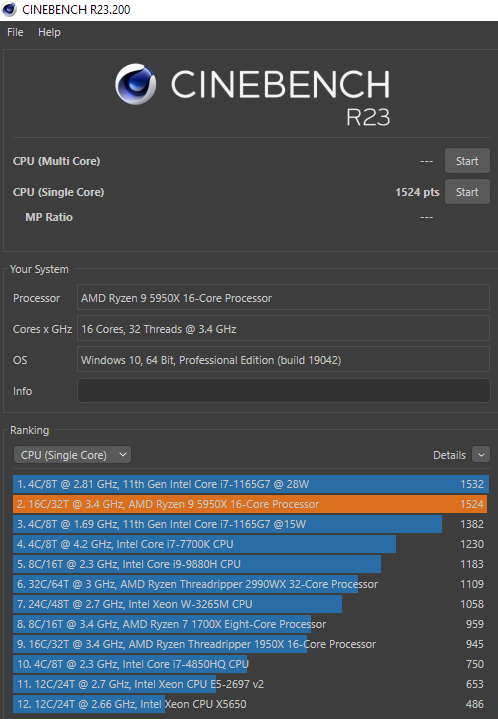The image size is (498, 719).
Task: Open the CPU (Single Core) ranking dropdown
Action: click(72, 455)
